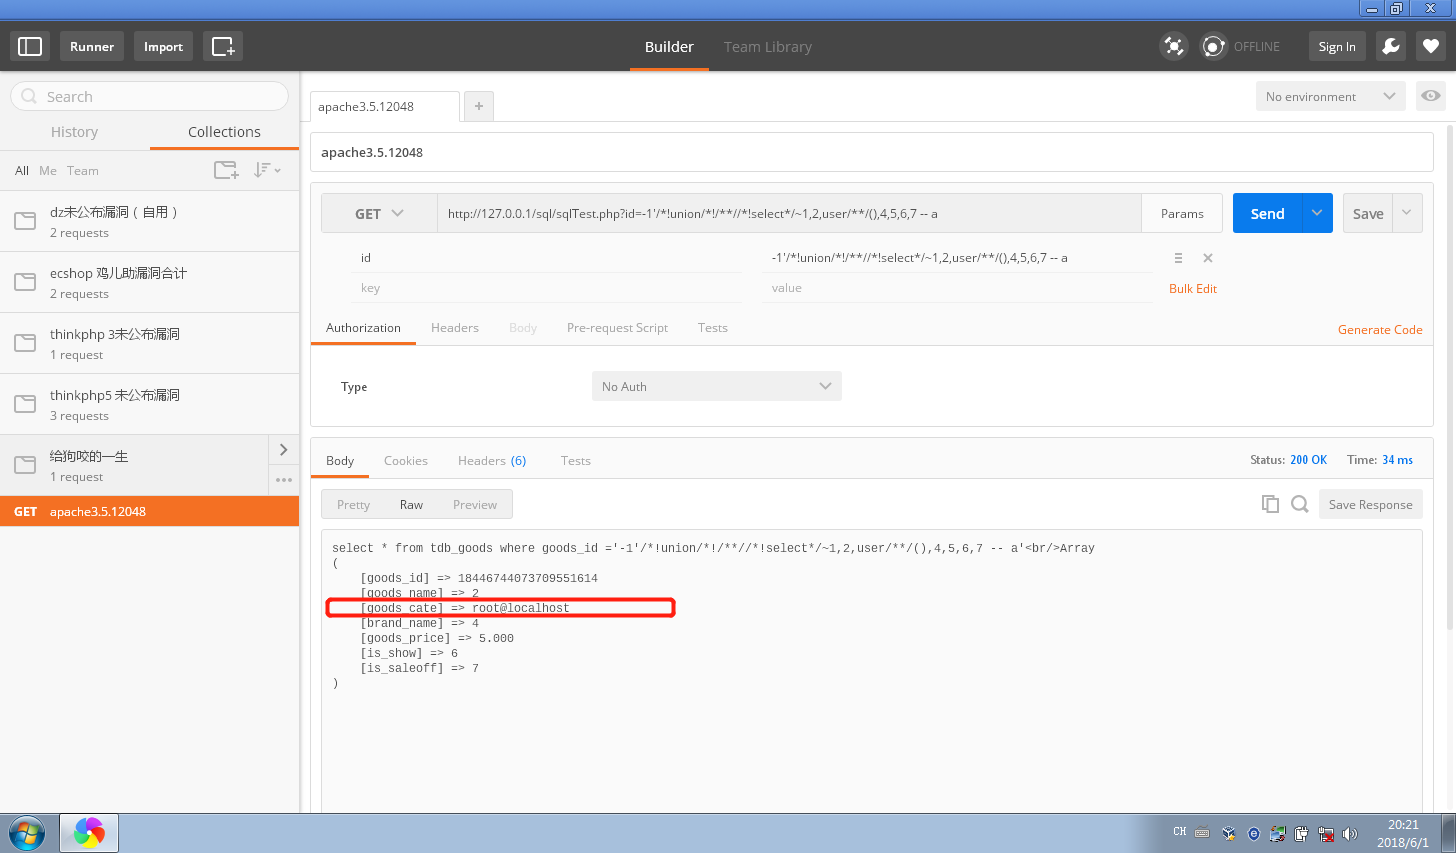Image resolution: width=1456 pixels, height=853 pixels.
Task: Open the request Tests tab
Action: (713, 328)
